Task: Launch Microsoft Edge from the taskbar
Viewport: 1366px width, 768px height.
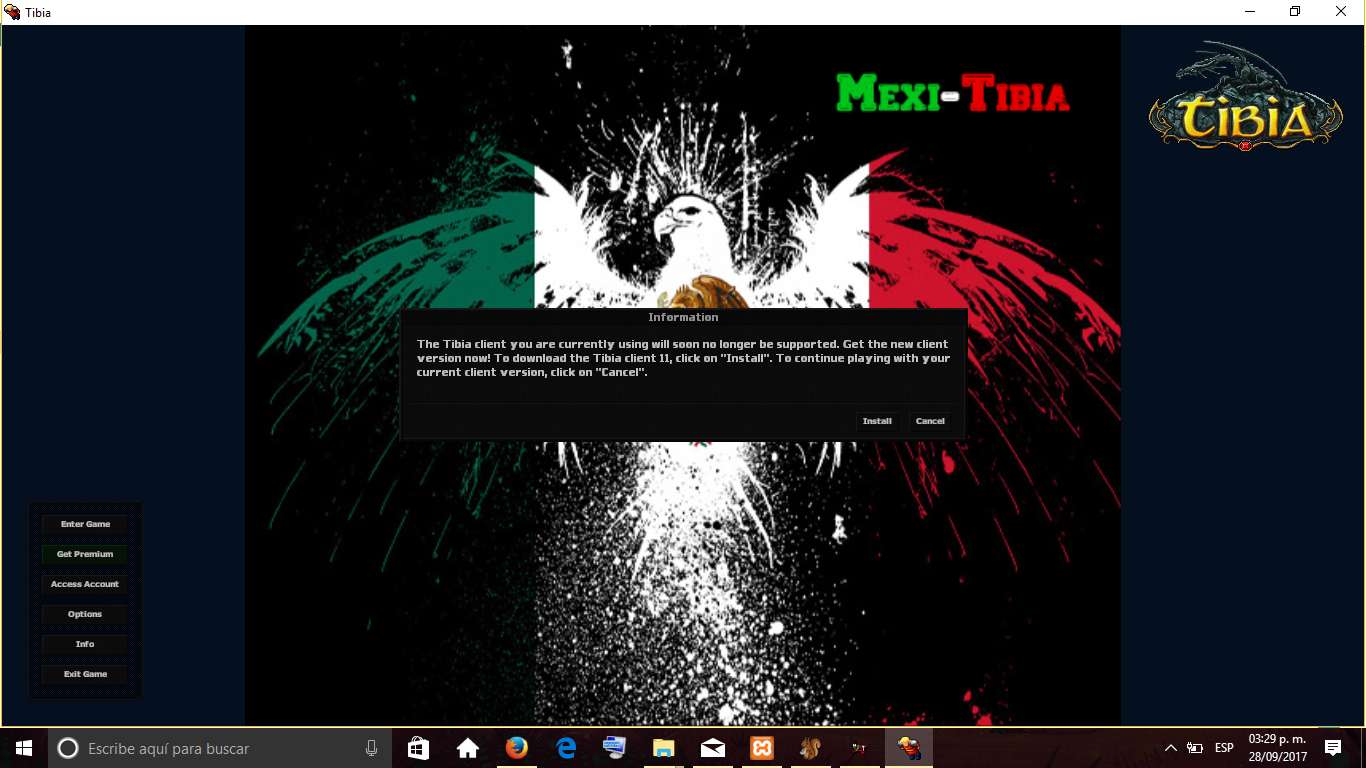Action: (565, 748)
